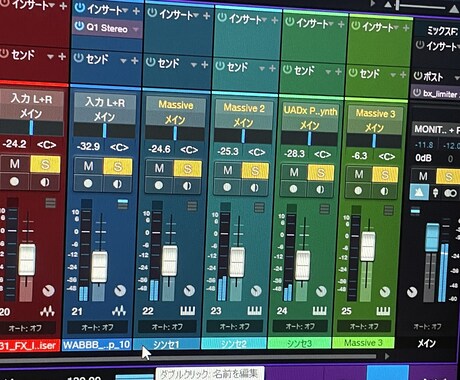Open automation mode on channel 24
This screenshot has width=460, height=380.
tap(300, 326)
